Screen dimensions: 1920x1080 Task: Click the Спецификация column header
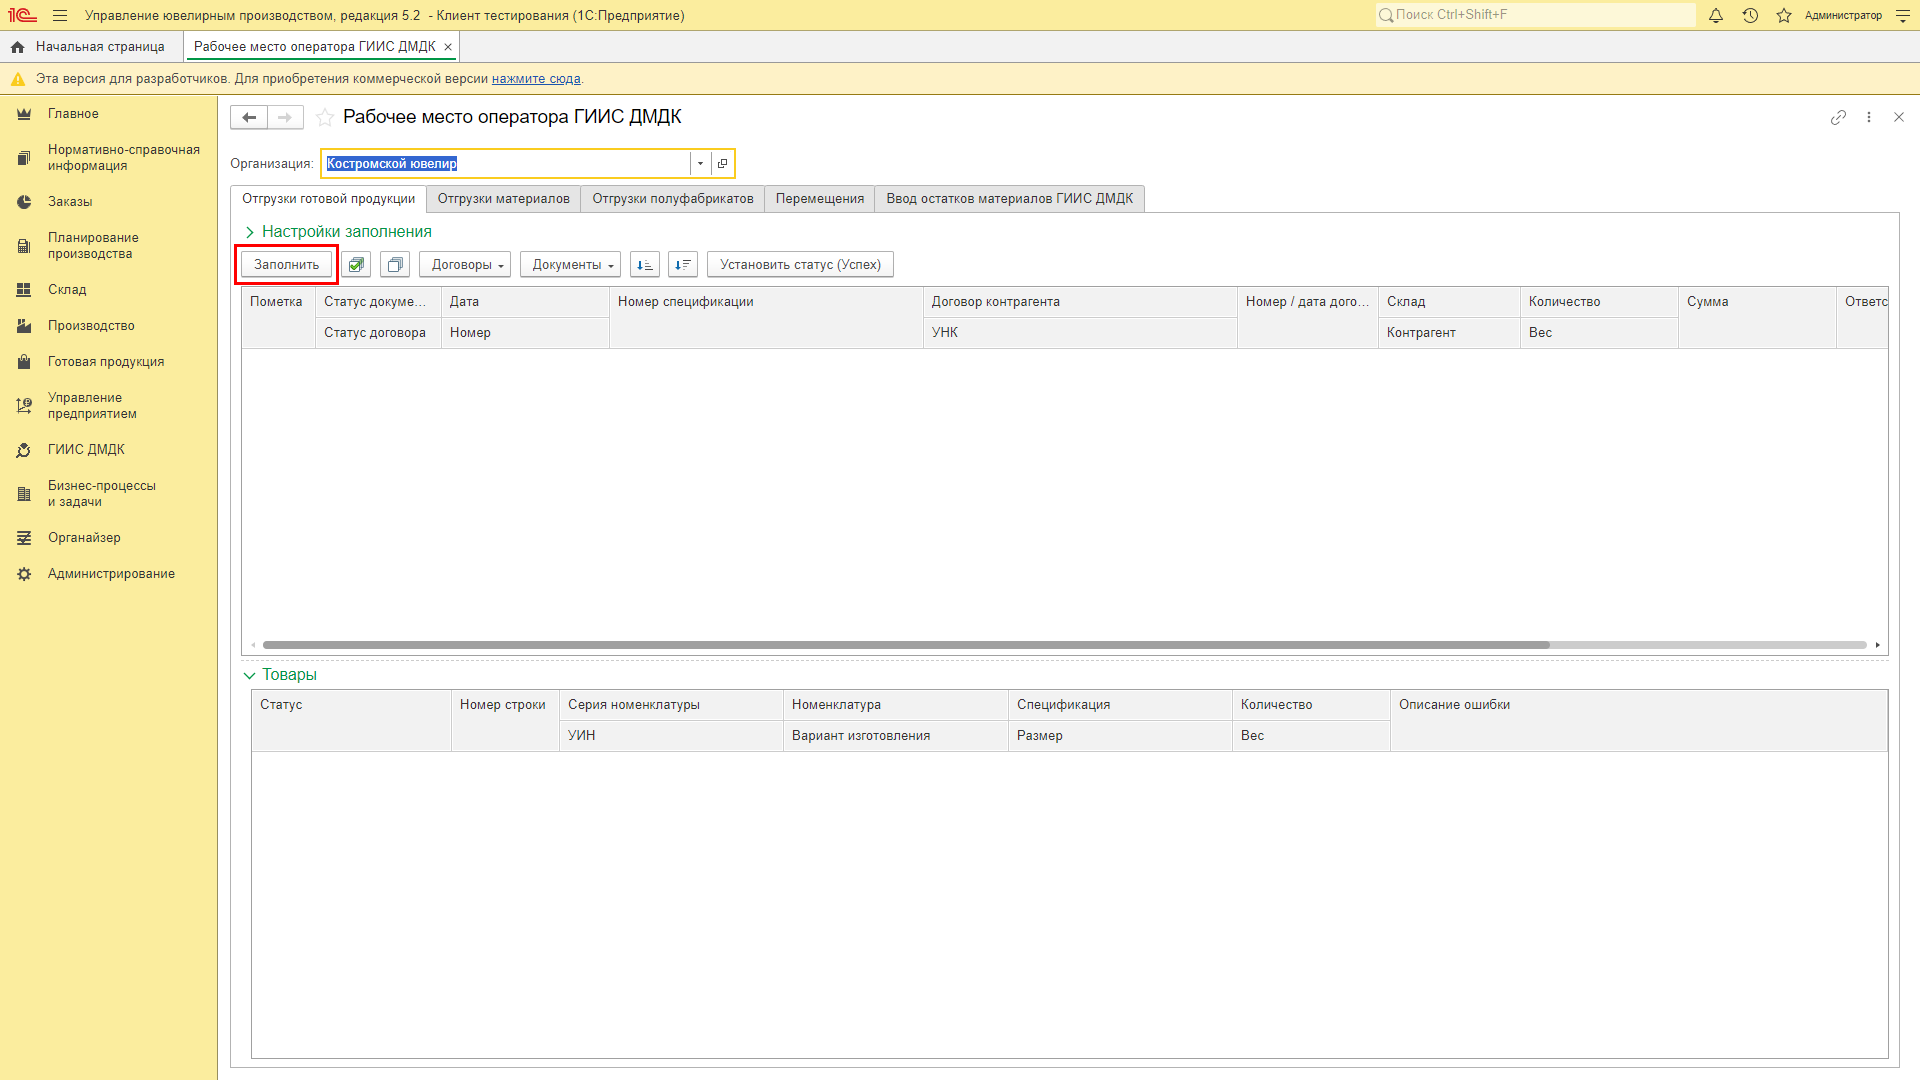[1120, 705]
